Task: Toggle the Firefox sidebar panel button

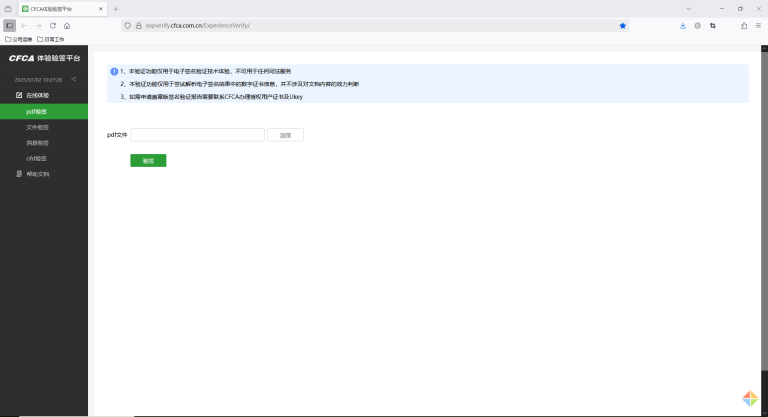Action: point(10,25)
